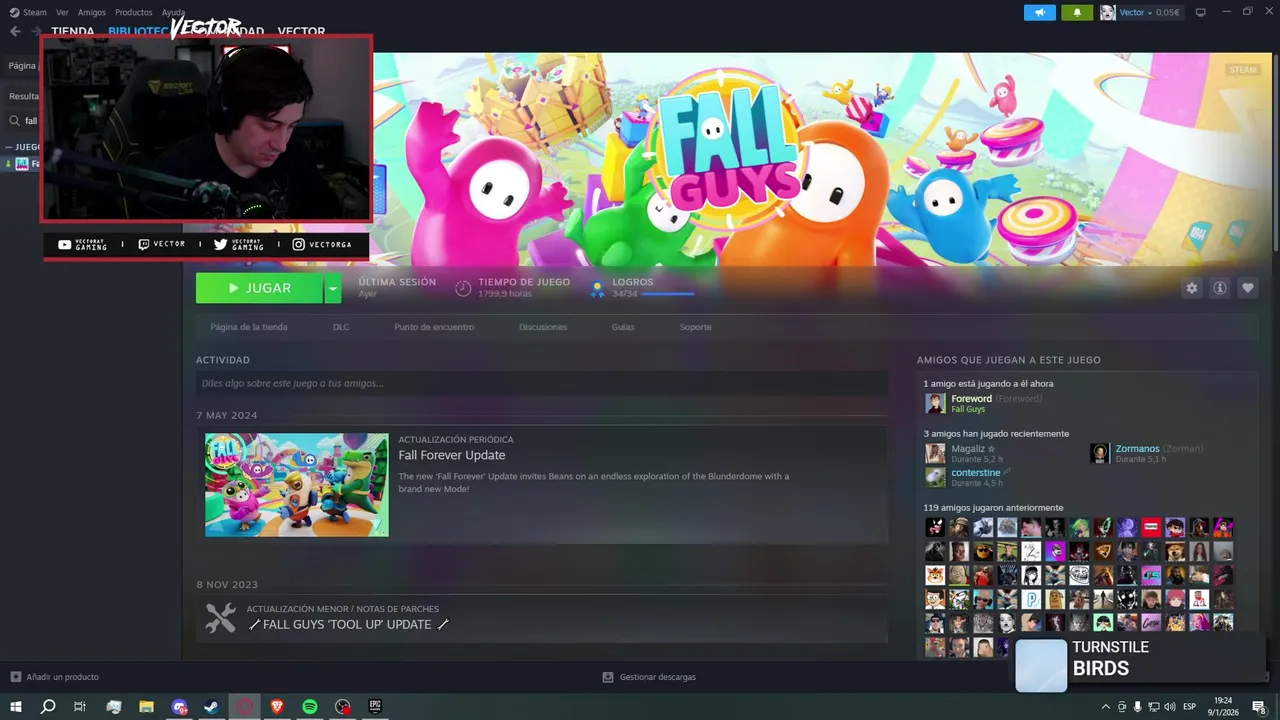
Task: Open Vector account dropdown
Action: pyautogui.click(x=1140, y=12)
